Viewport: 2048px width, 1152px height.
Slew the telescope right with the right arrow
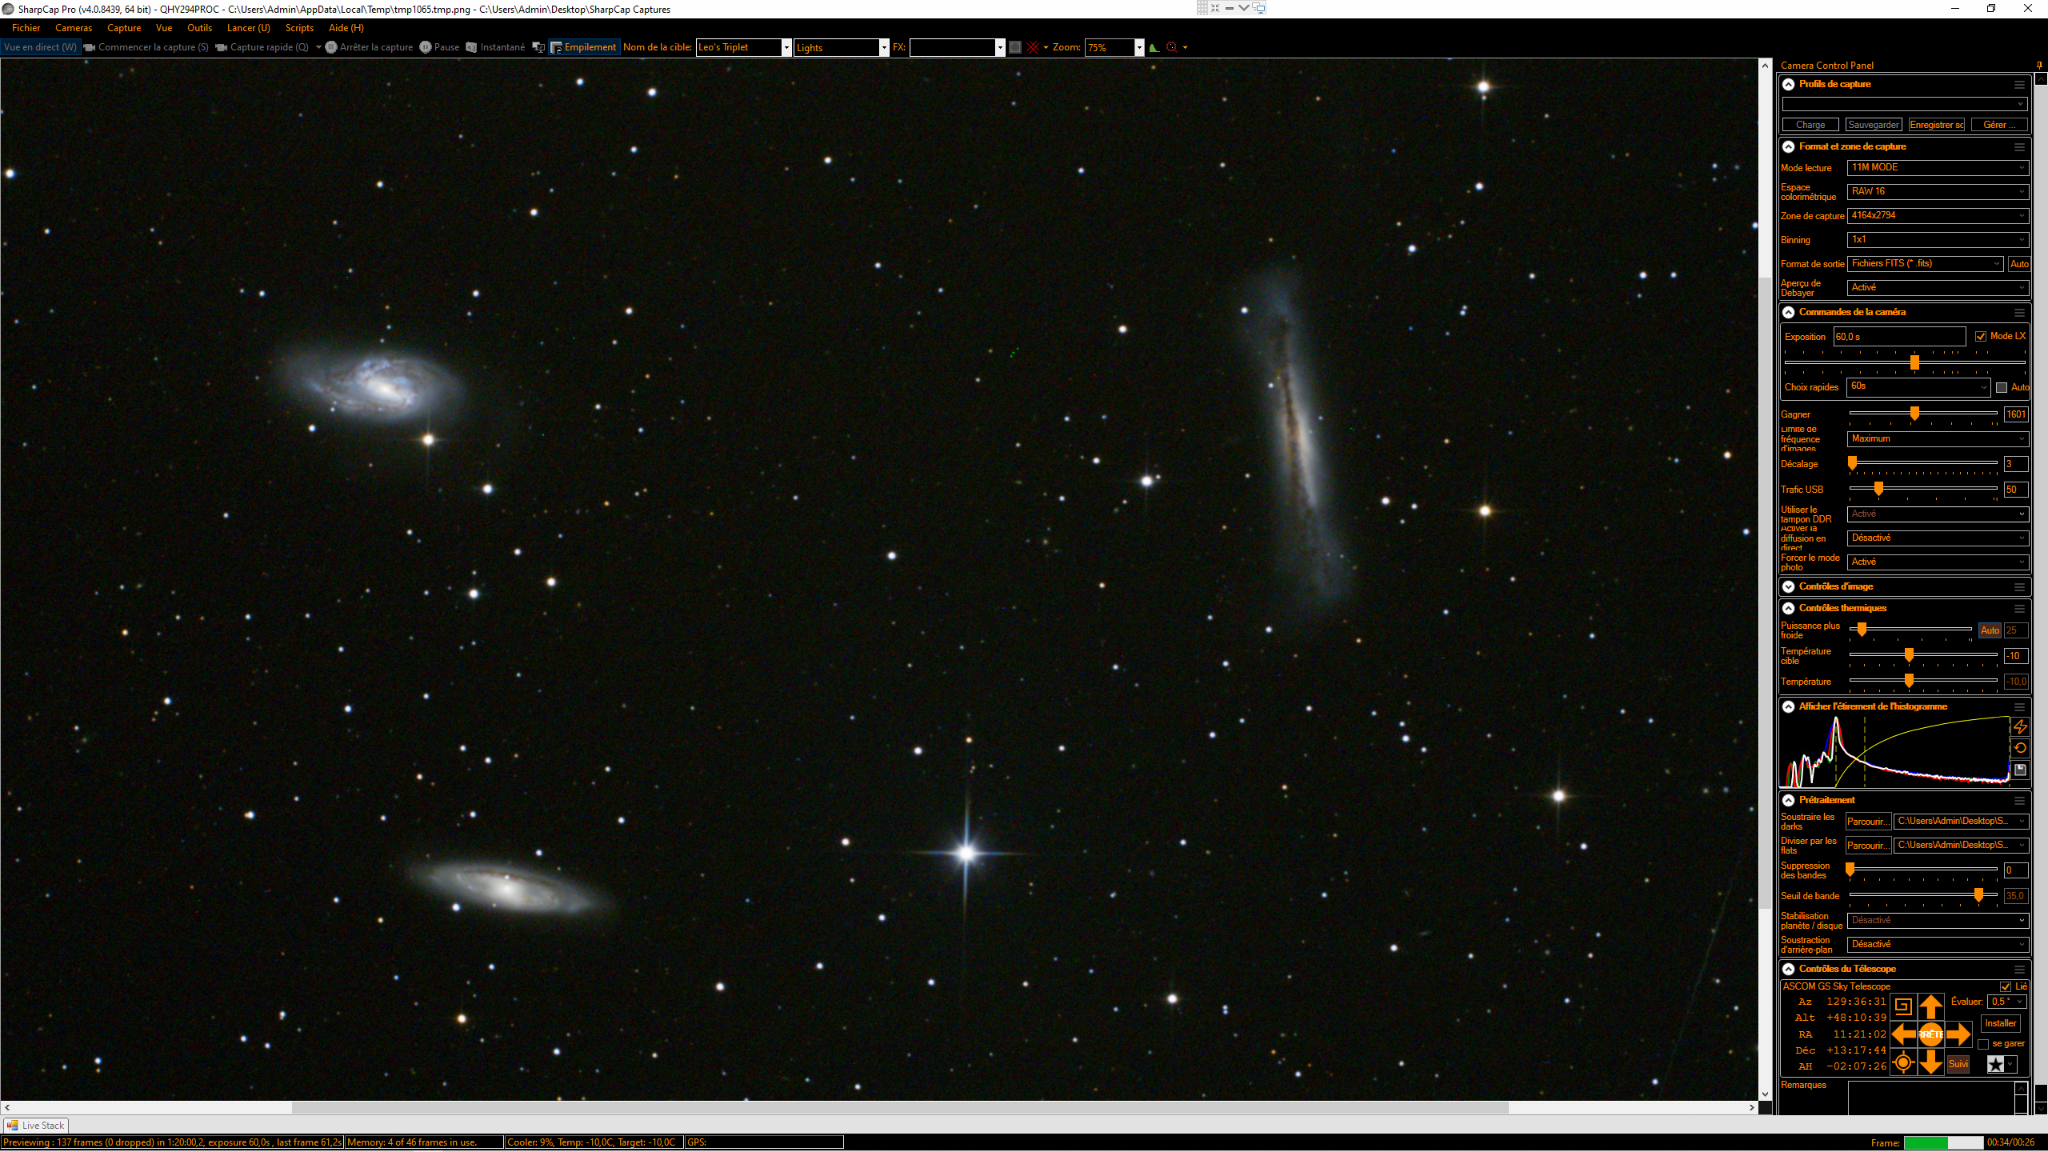[1959, 1034]
